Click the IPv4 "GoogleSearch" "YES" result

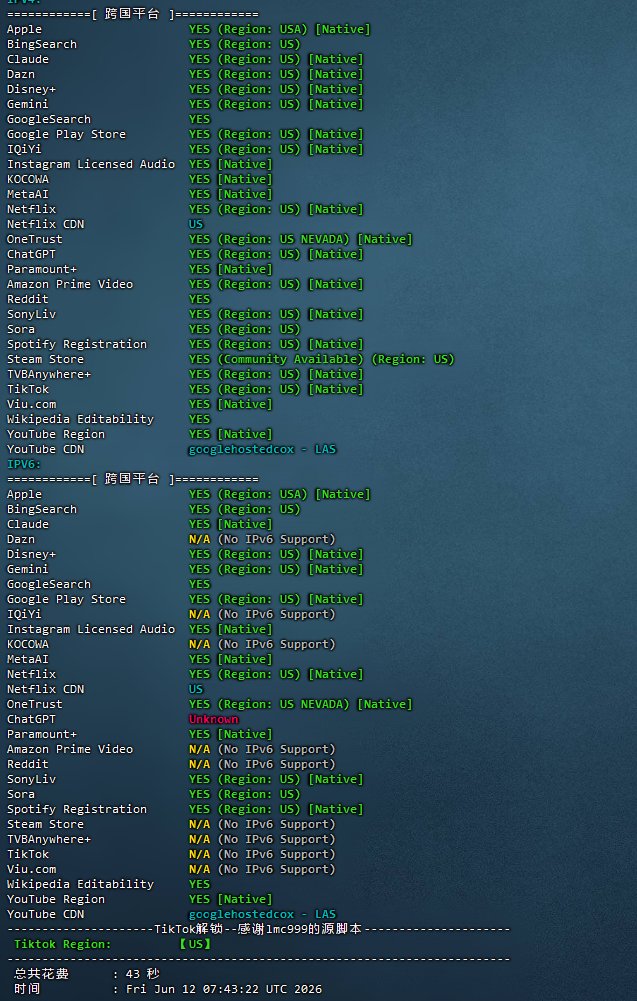[199, 119]
